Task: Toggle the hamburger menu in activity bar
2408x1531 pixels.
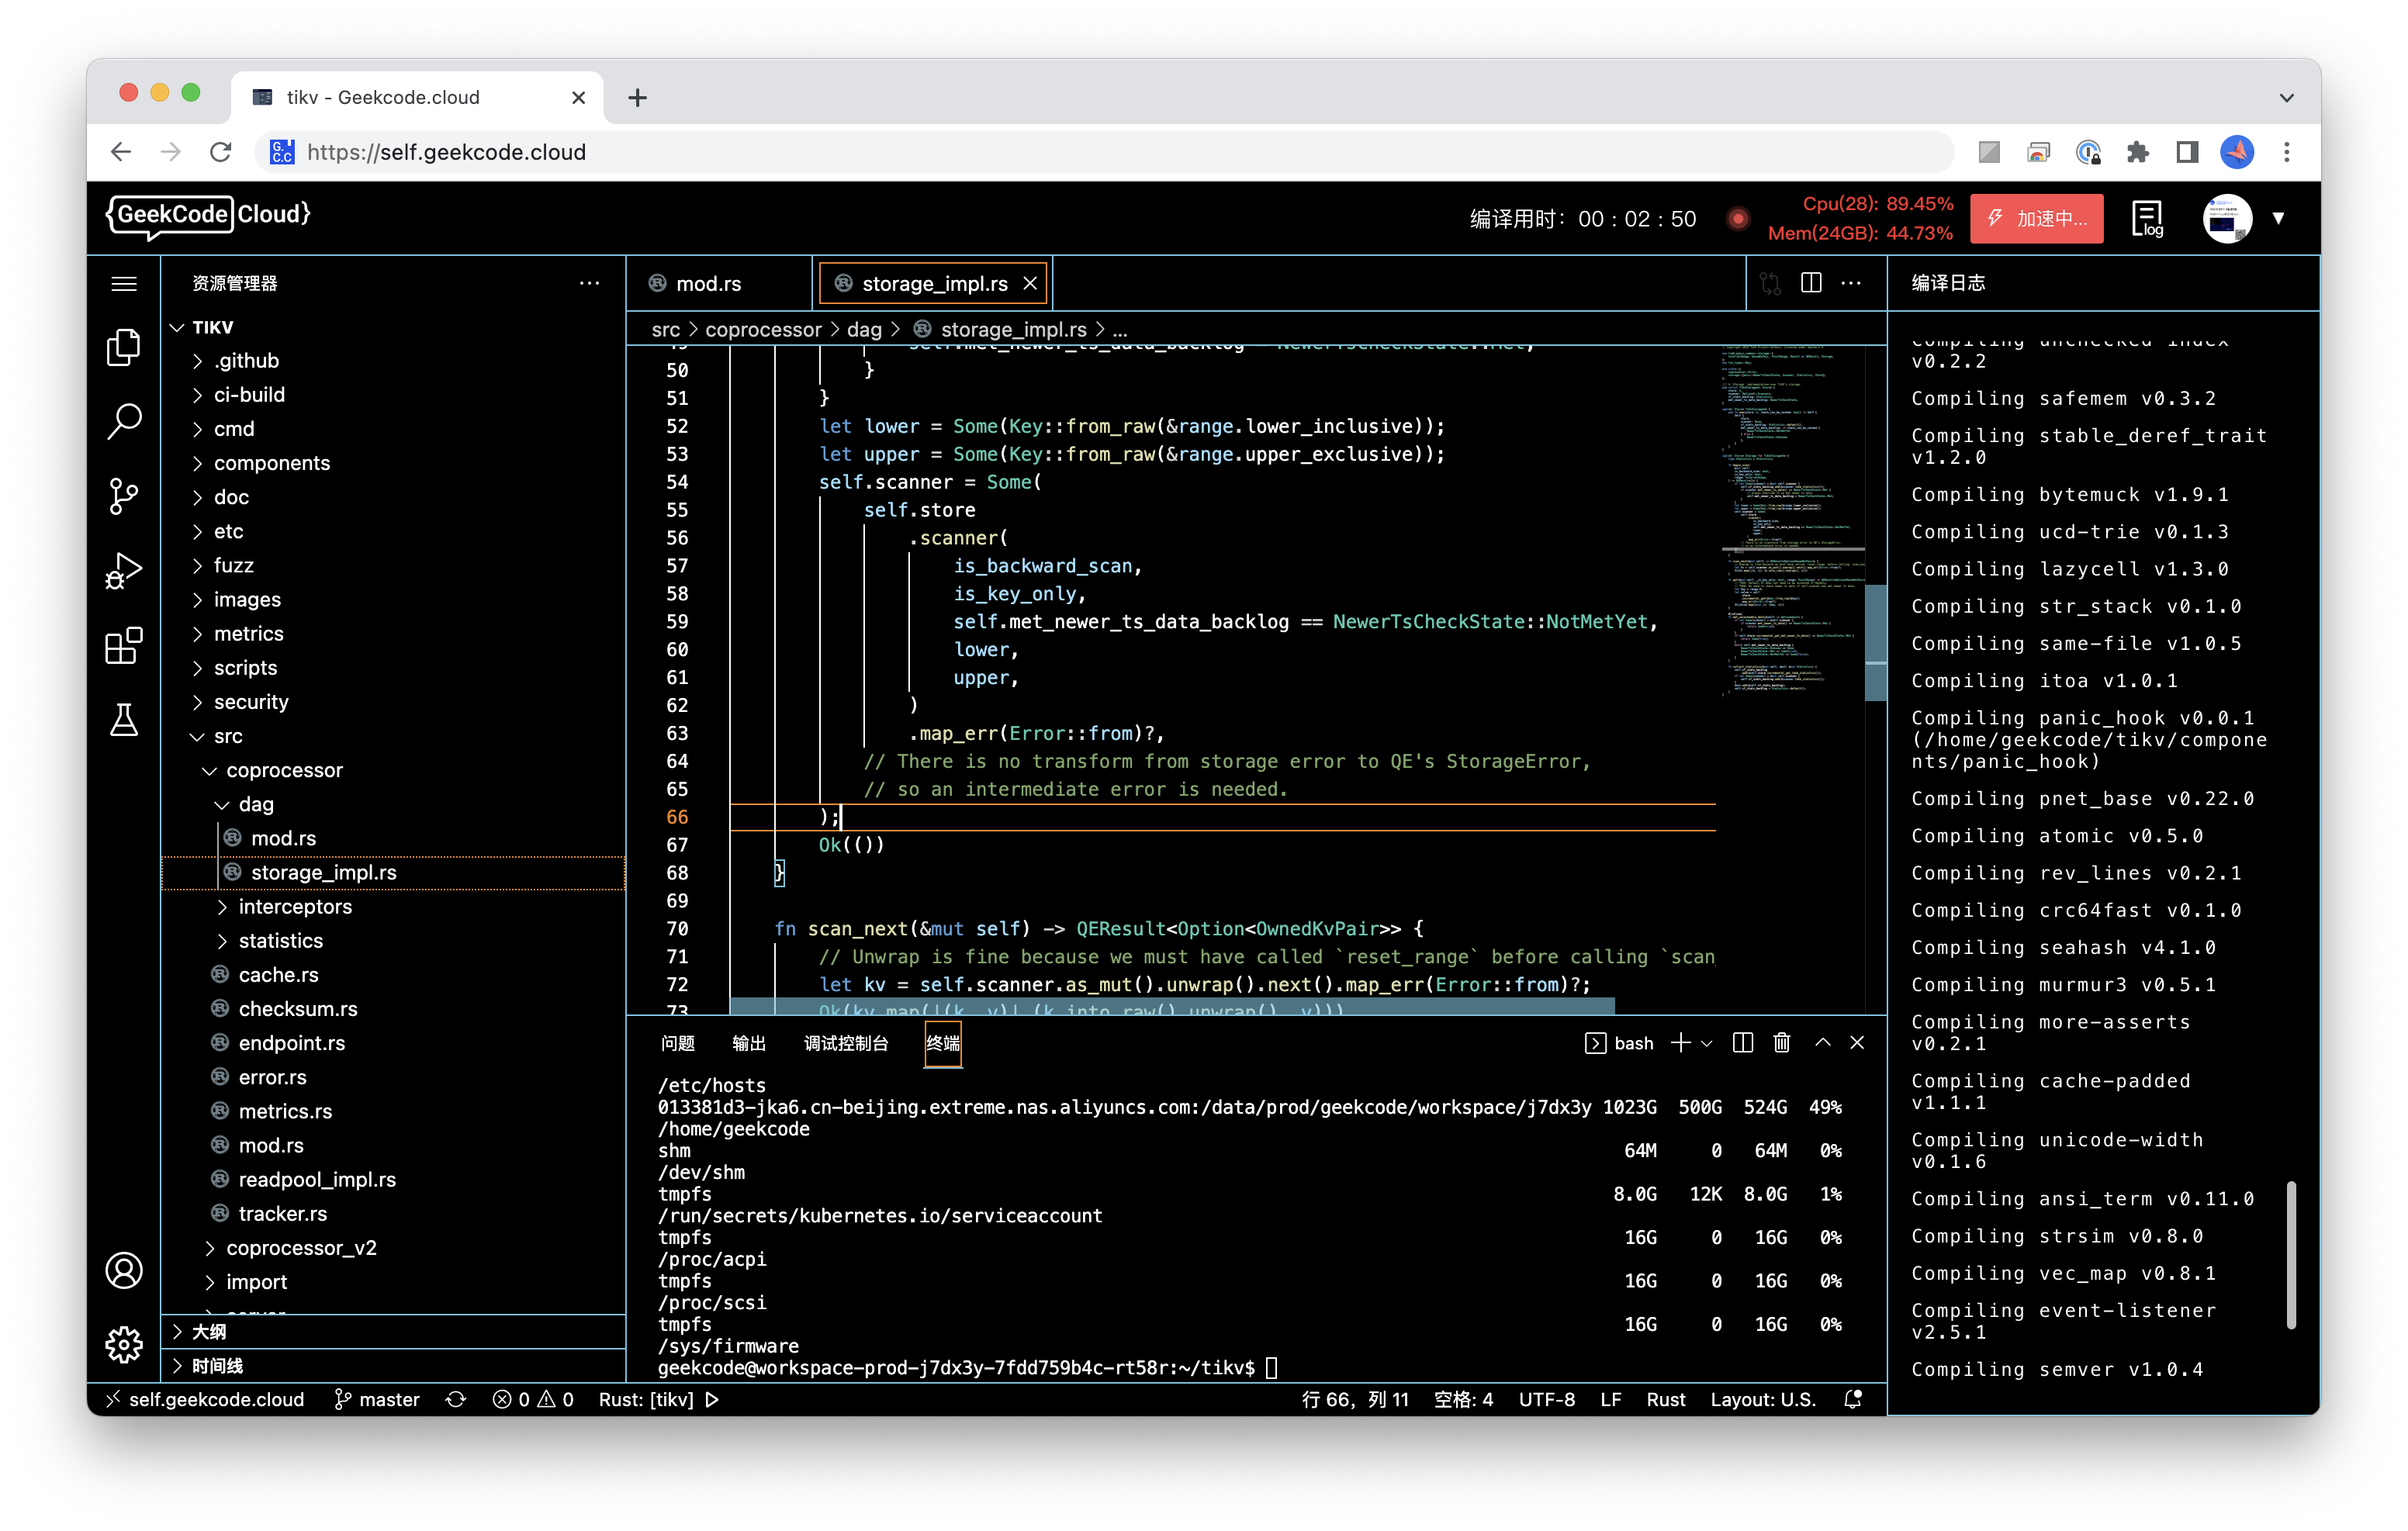Action: 123,283
